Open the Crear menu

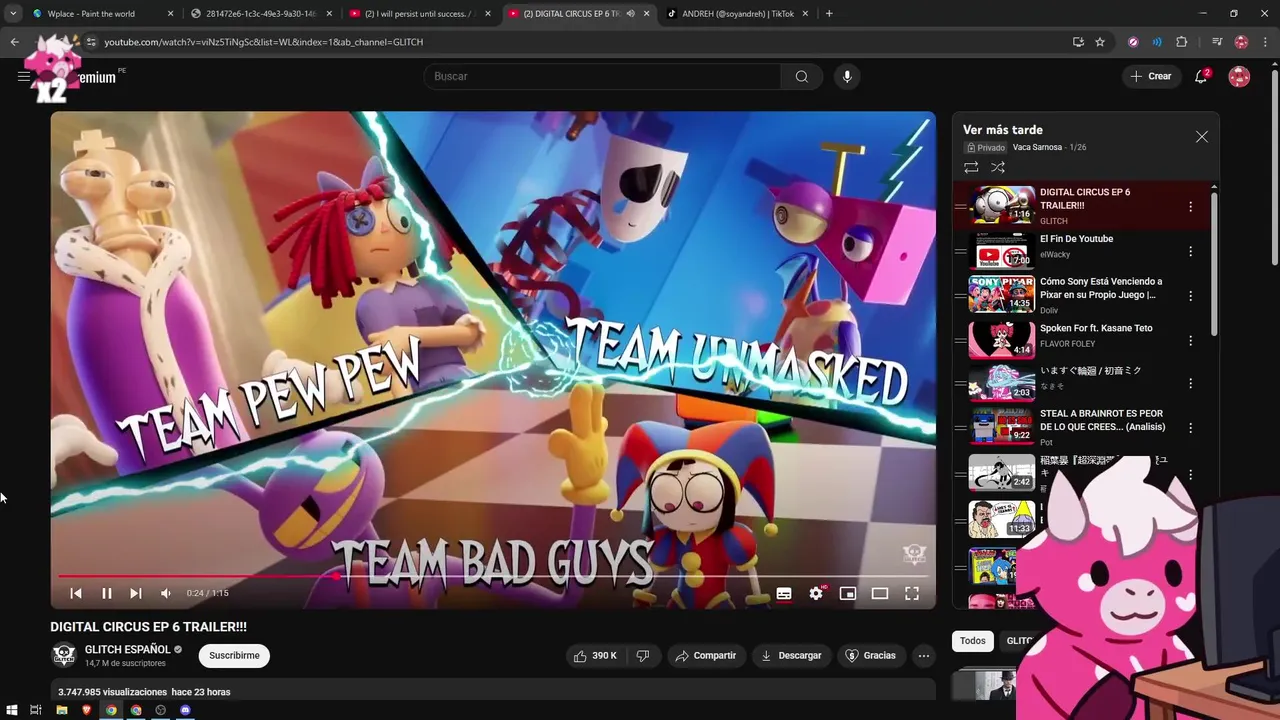pos(1151,77)
